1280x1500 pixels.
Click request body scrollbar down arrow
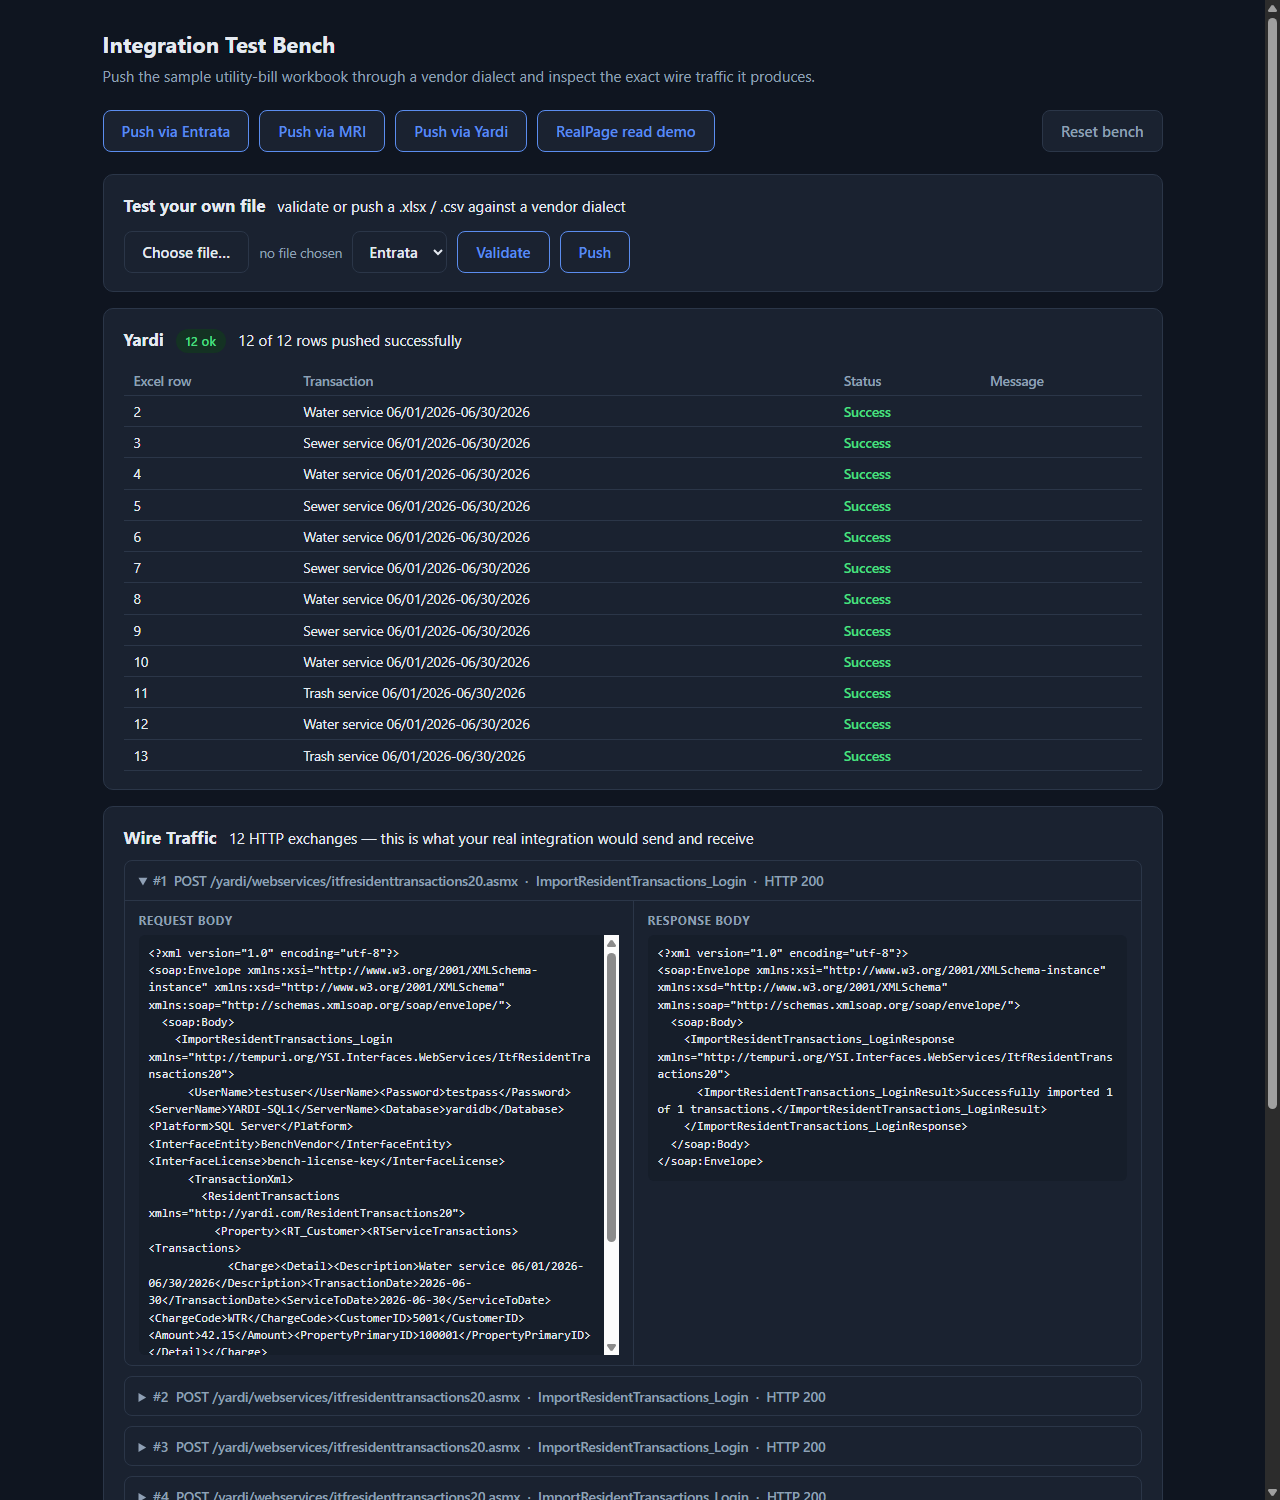(611, 1348)
